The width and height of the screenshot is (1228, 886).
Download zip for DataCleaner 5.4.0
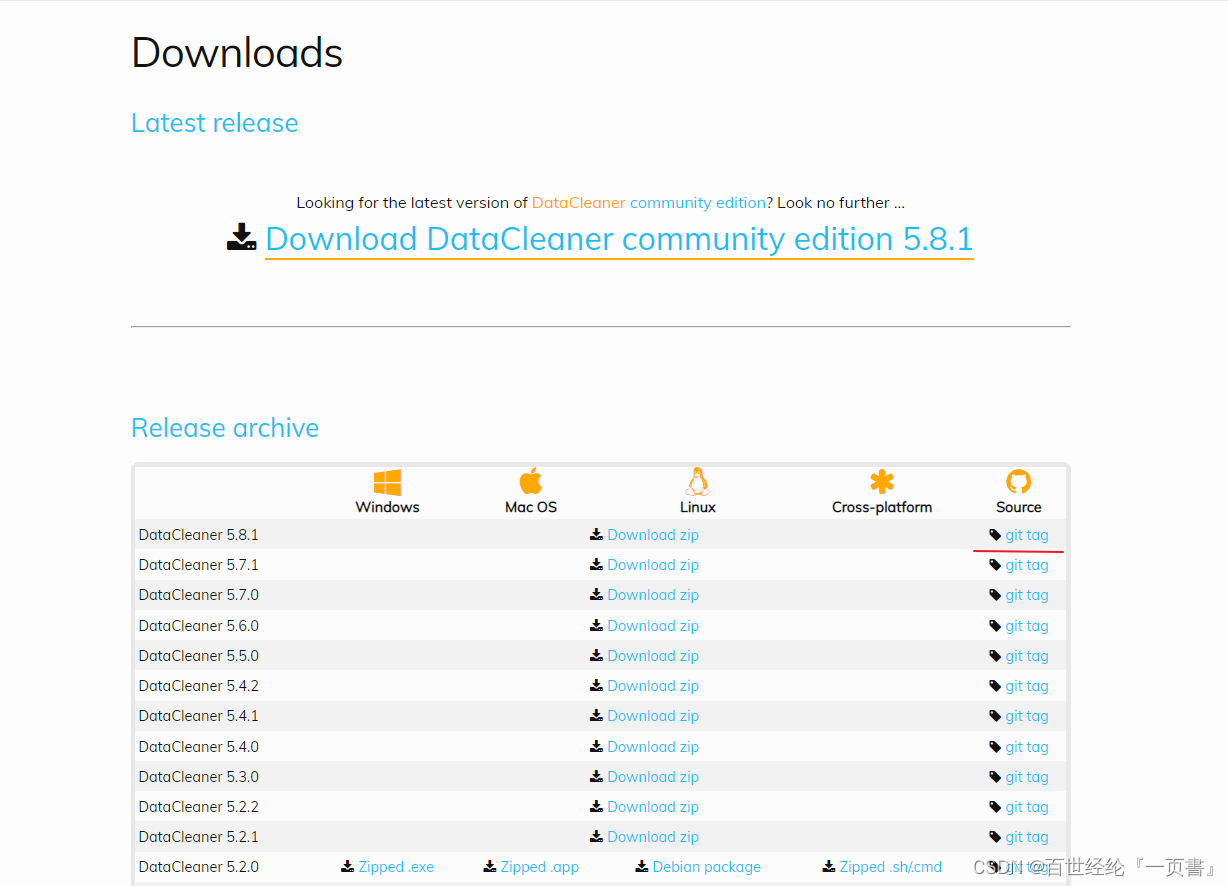pos(653,747)
